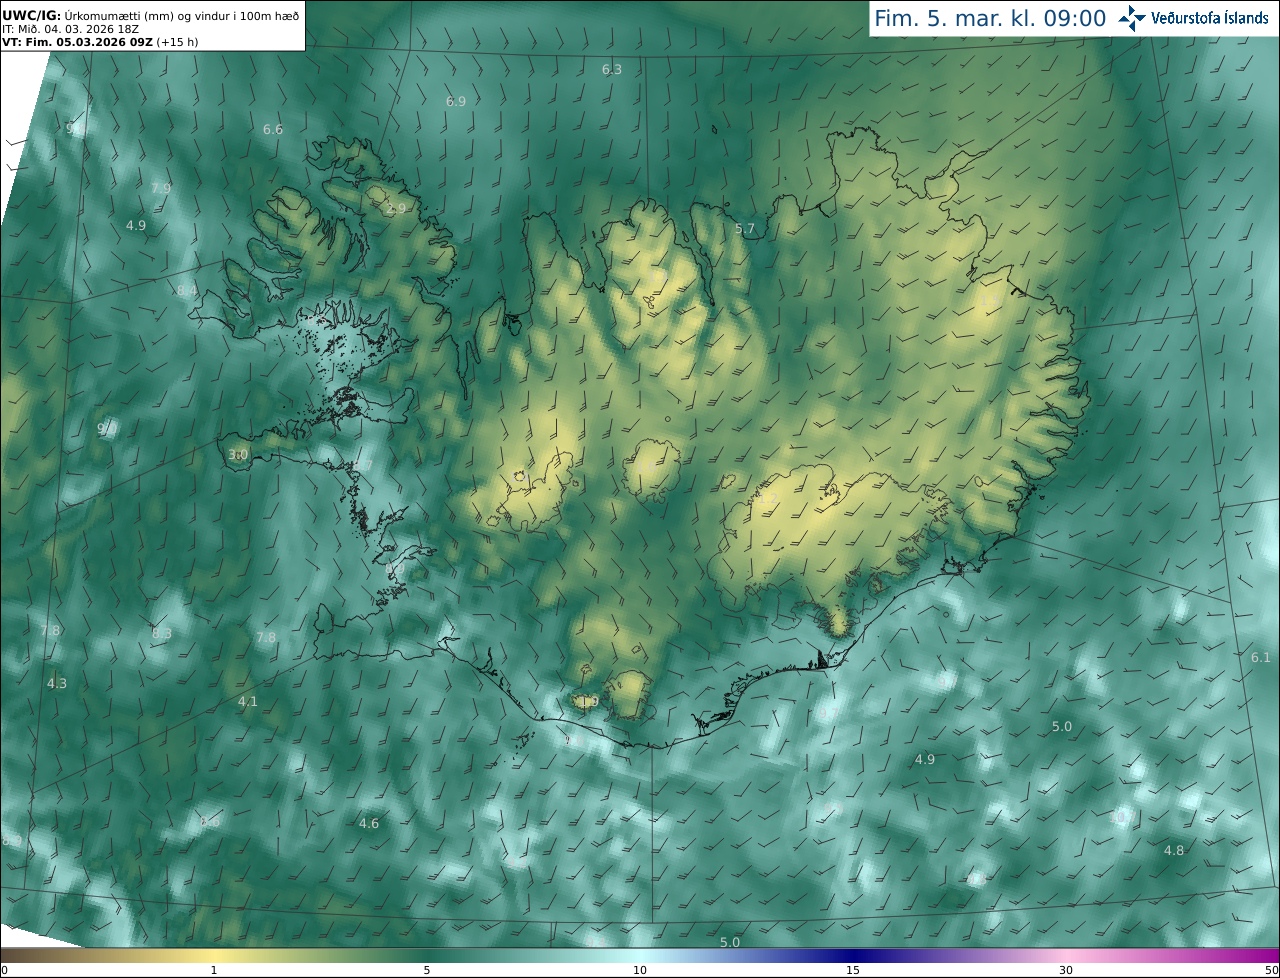
Task: Select the 8.4 map value
Action: point(186,290)
